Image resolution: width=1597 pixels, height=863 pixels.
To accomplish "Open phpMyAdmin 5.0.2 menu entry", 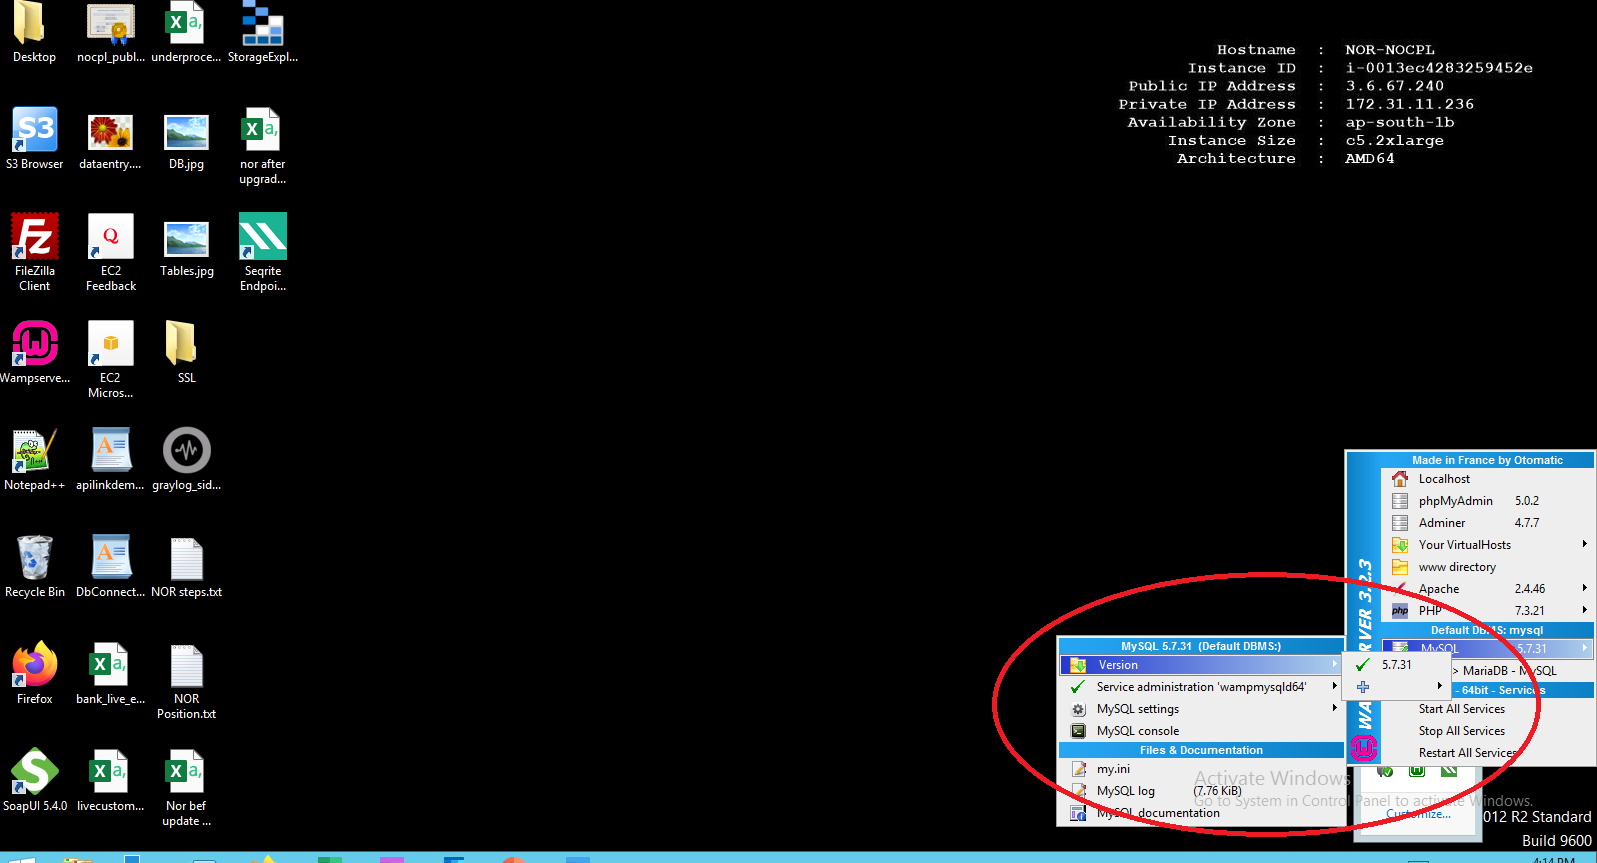I will 1487,501.
